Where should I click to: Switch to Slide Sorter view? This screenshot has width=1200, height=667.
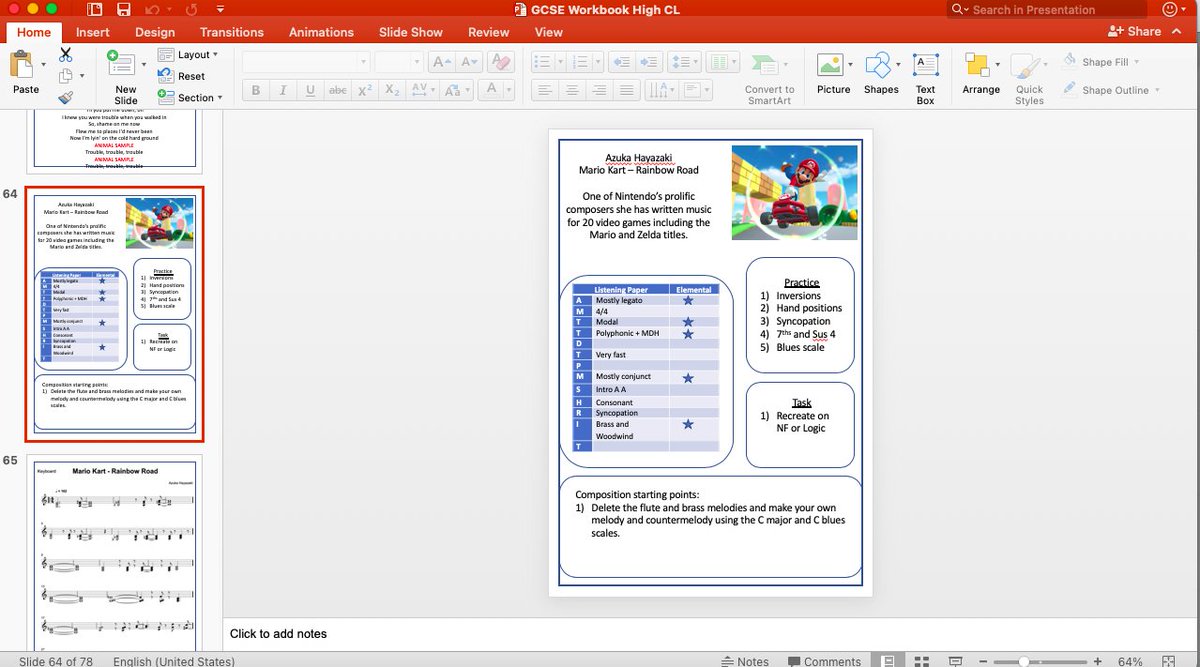pyautogui.click(x=922, y=661)
